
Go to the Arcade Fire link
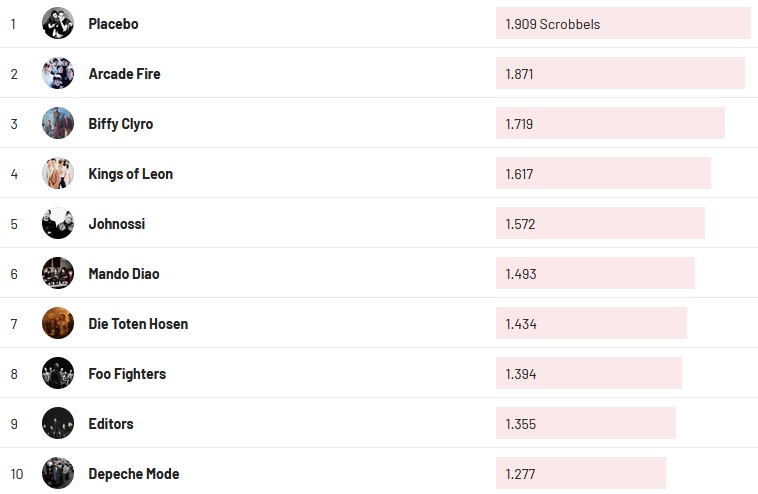pos(124,73)
